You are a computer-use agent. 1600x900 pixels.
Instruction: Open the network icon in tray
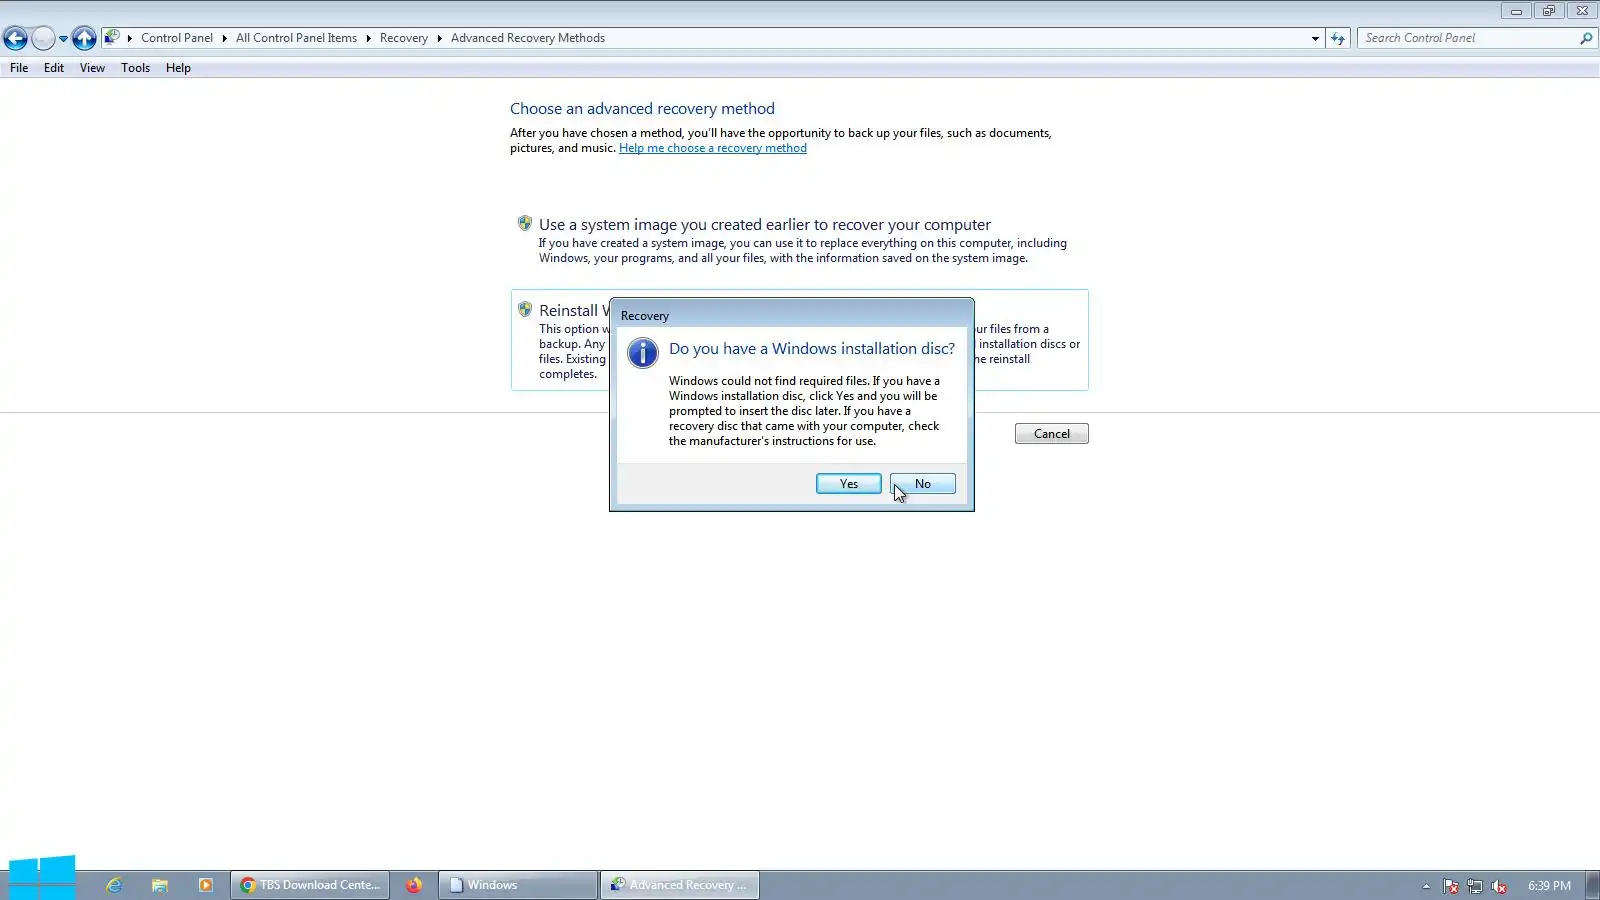[x=1475, y=886]
